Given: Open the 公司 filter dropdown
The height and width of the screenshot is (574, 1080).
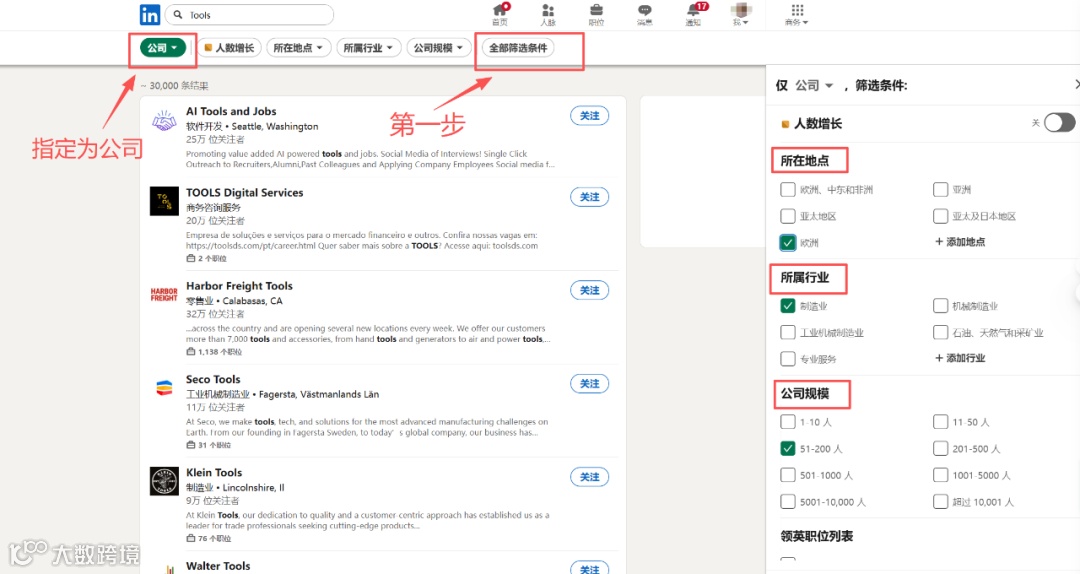Looking at the screenshot, I should click(163, 48).
